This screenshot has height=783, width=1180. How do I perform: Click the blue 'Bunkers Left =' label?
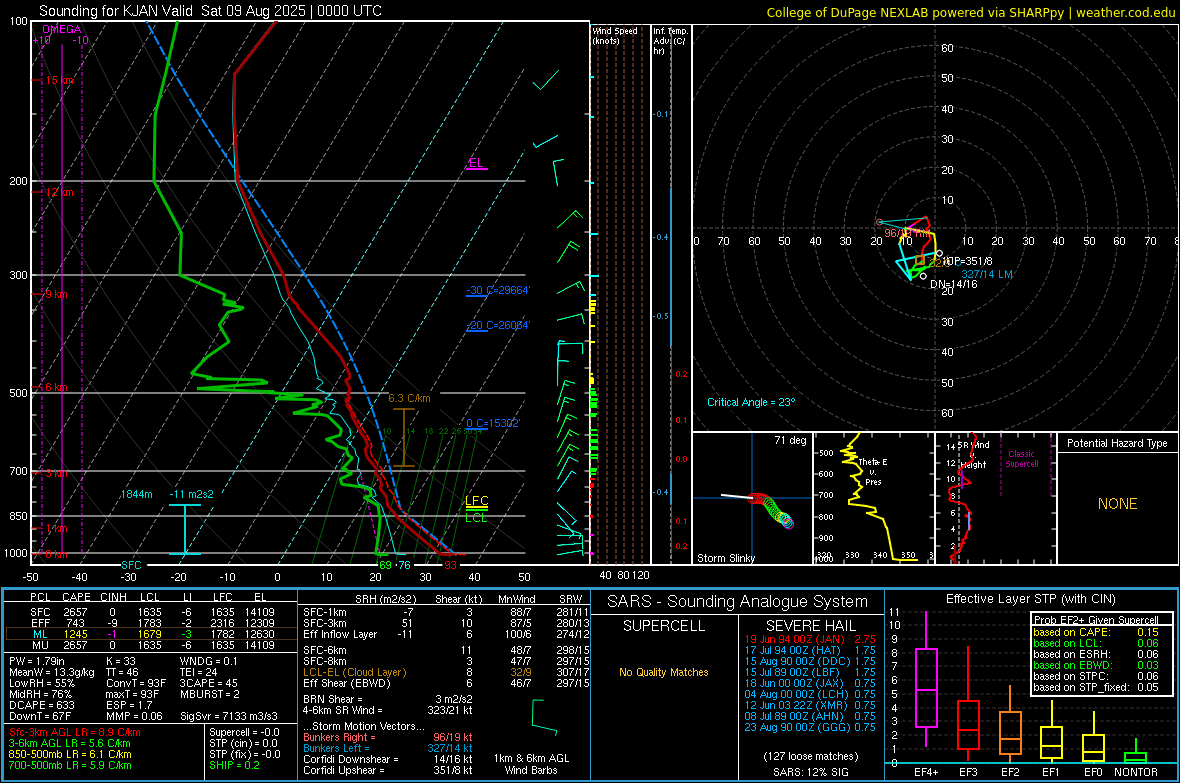pos(336,748)
